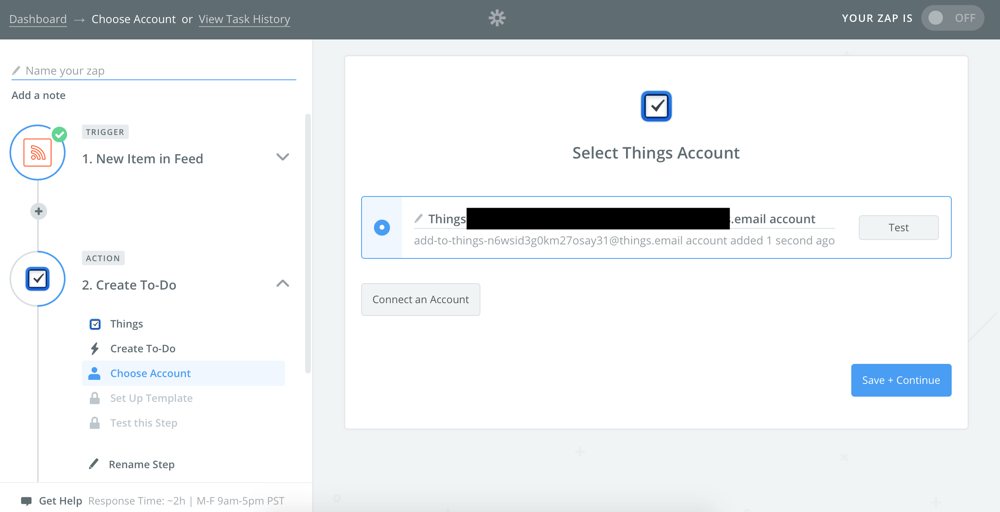Click the left sidebar scrollbar
1000x512 pixels.
click(x=308, y=242)
